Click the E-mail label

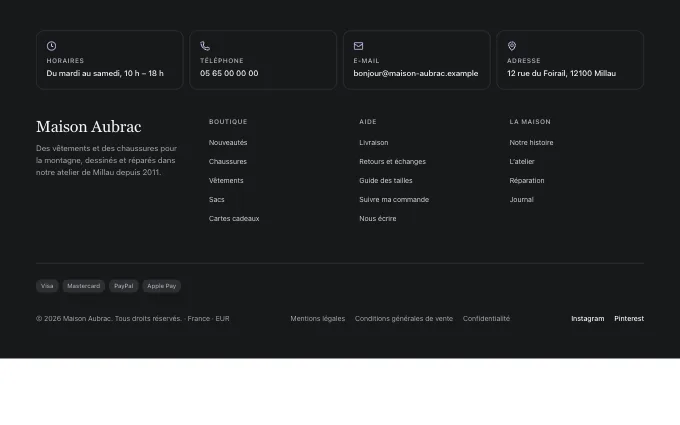coord(366,61)
